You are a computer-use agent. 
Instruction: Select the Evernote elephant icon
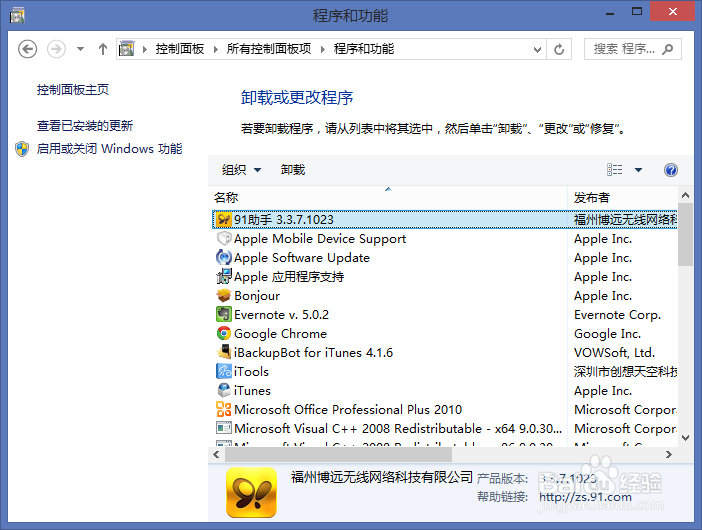tap(223, 314)
